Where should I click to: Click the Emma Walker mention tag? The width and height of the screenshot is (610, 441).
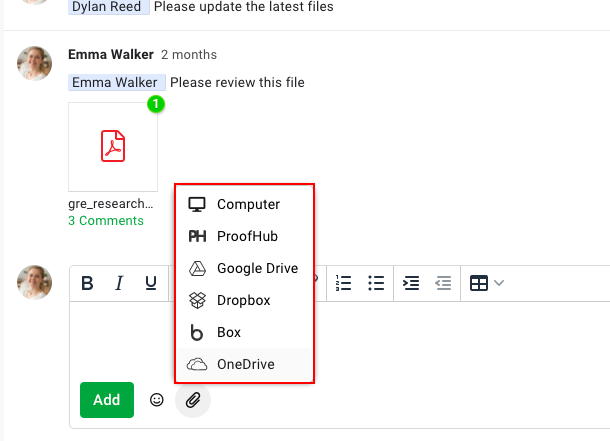(117, 82)
